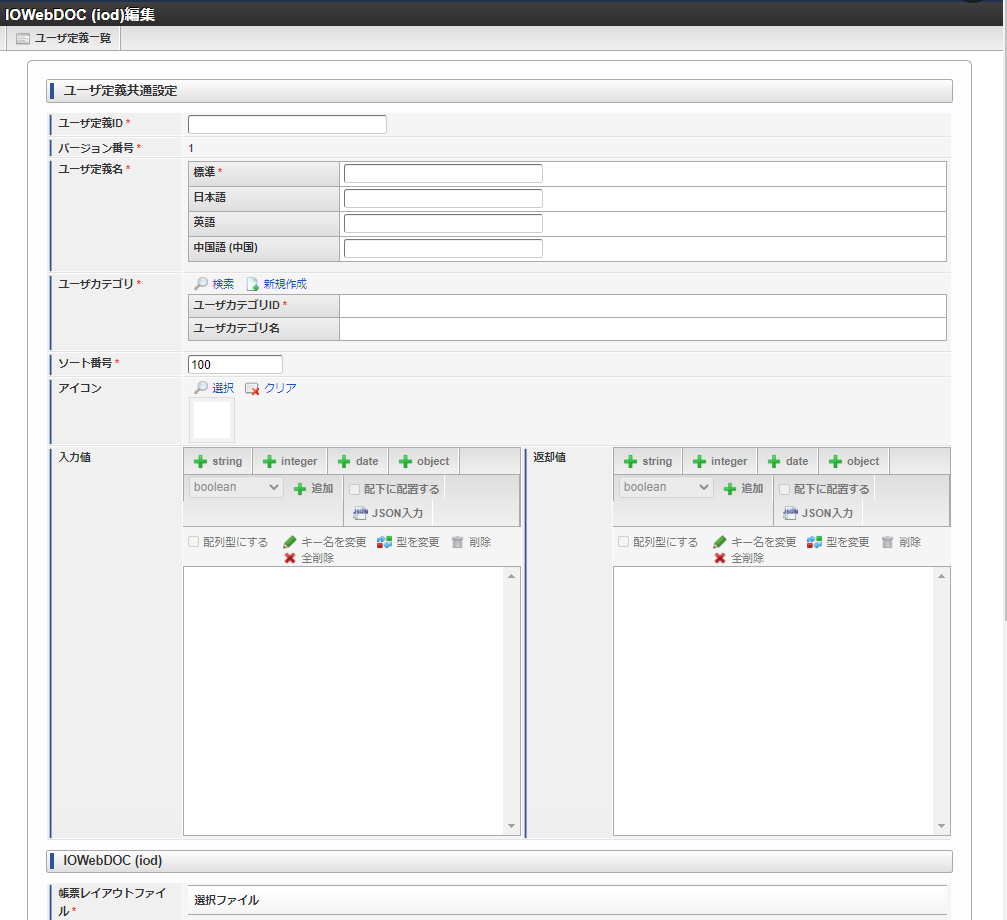The height and width of the screenshot is (920, 1007).
Task: Click the ソート番号 input field showing 100
Action: pyautogui.click(x=235, y=365)
